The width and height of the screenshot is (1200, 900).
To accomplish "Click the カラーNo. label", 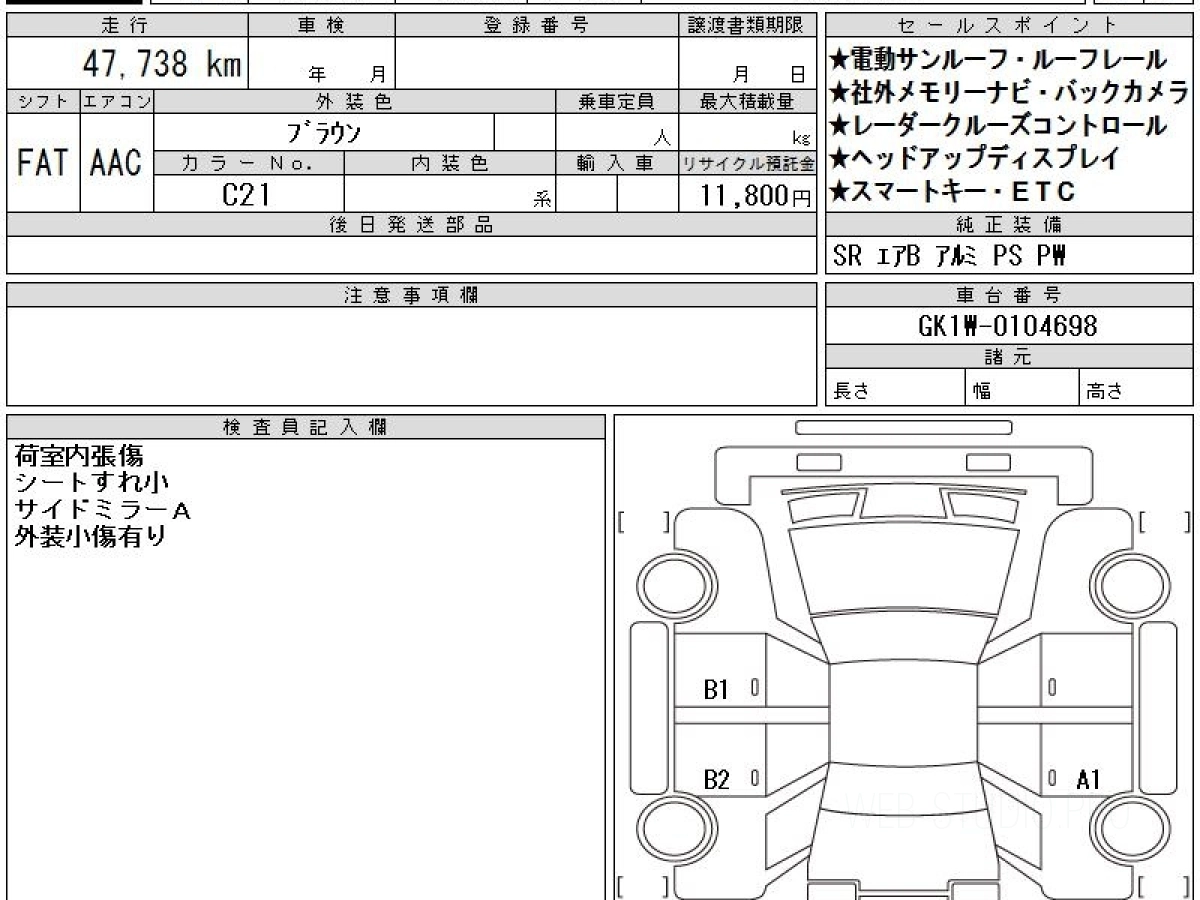I will 248,163.
